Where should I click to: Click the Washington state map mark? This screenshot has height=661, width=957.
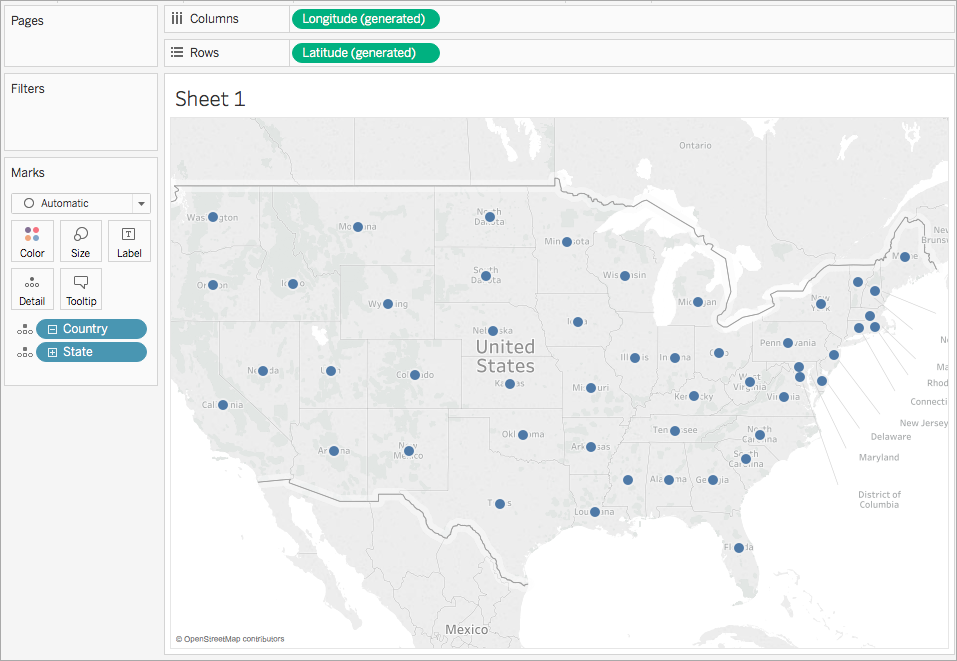point(213,217)
